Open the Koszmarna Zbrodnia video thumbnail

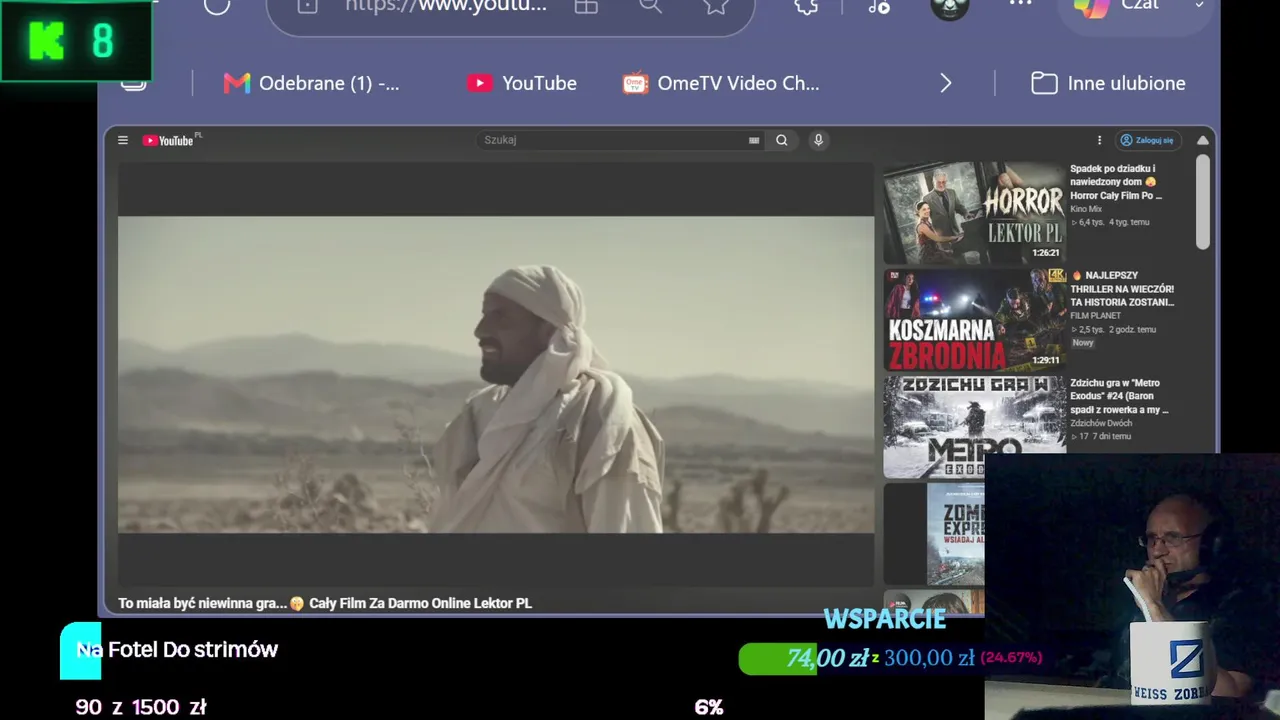pos(975,320)
